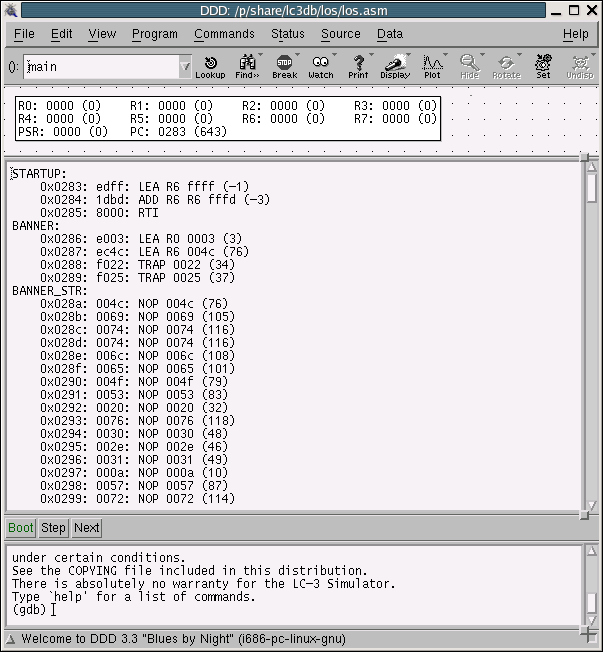
Task: Open the window menu at title bar left
Action: [11, 10]
